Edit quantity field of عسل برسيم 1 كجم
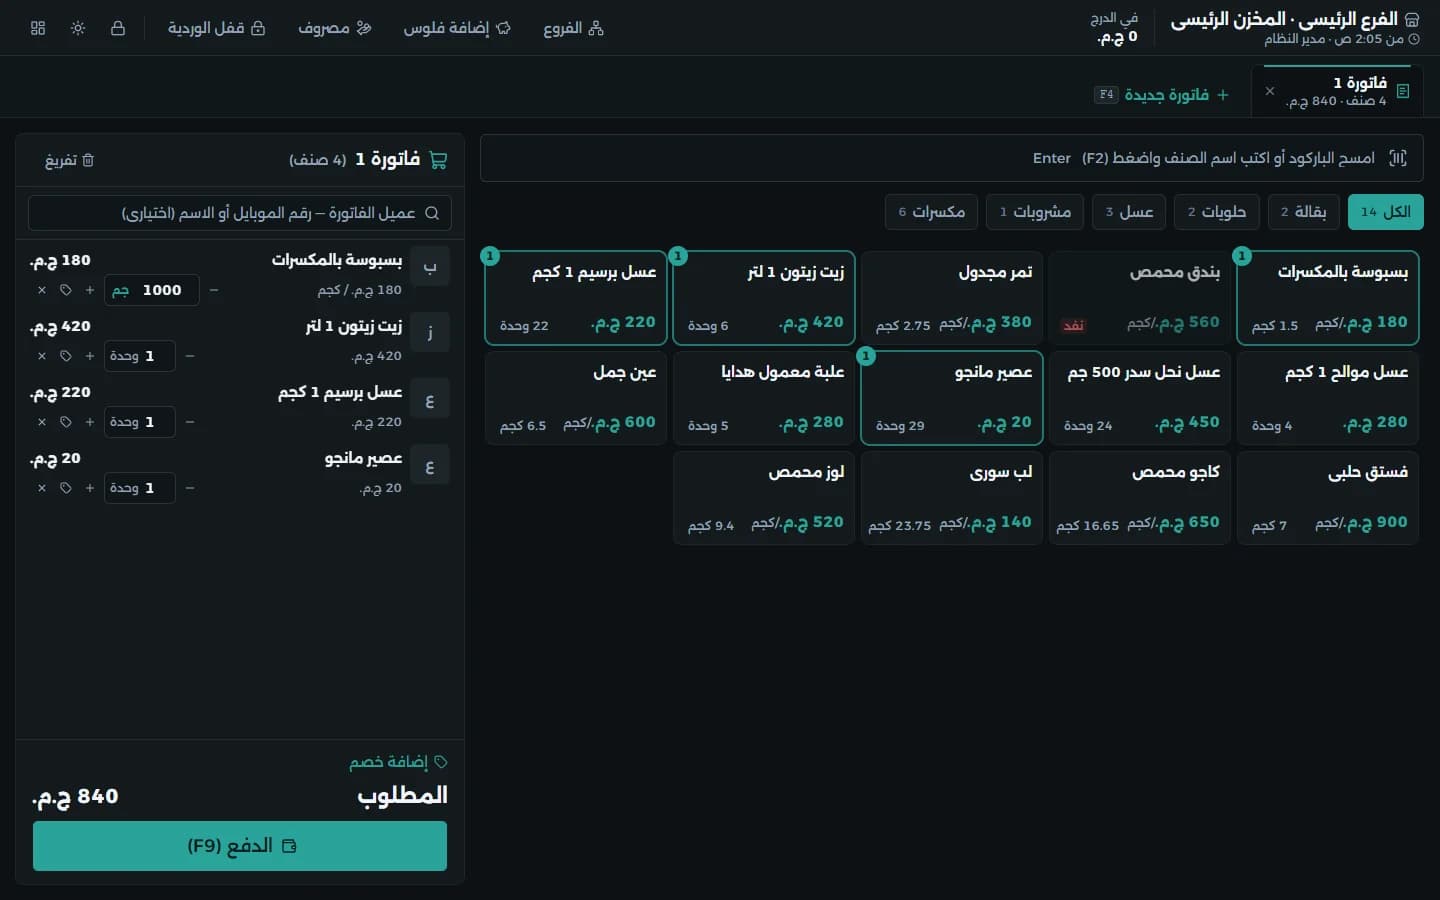The image size is (1440, 900). 140,422
